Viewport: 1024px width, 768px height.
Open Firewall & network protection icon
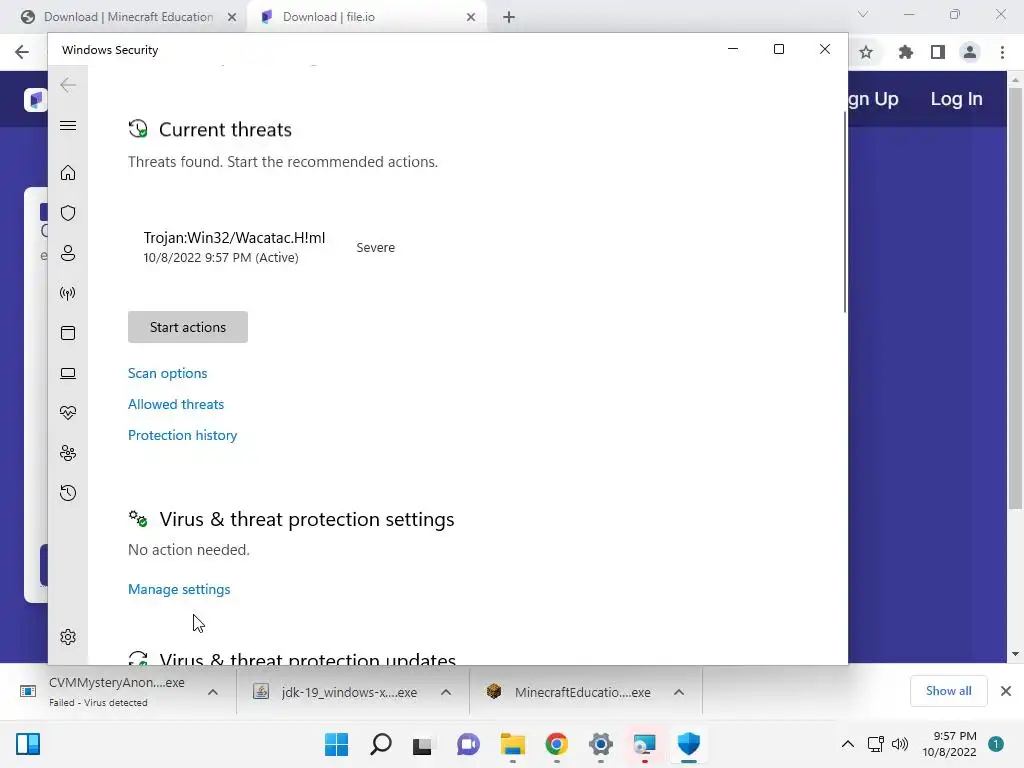click(x=68, y=293)
